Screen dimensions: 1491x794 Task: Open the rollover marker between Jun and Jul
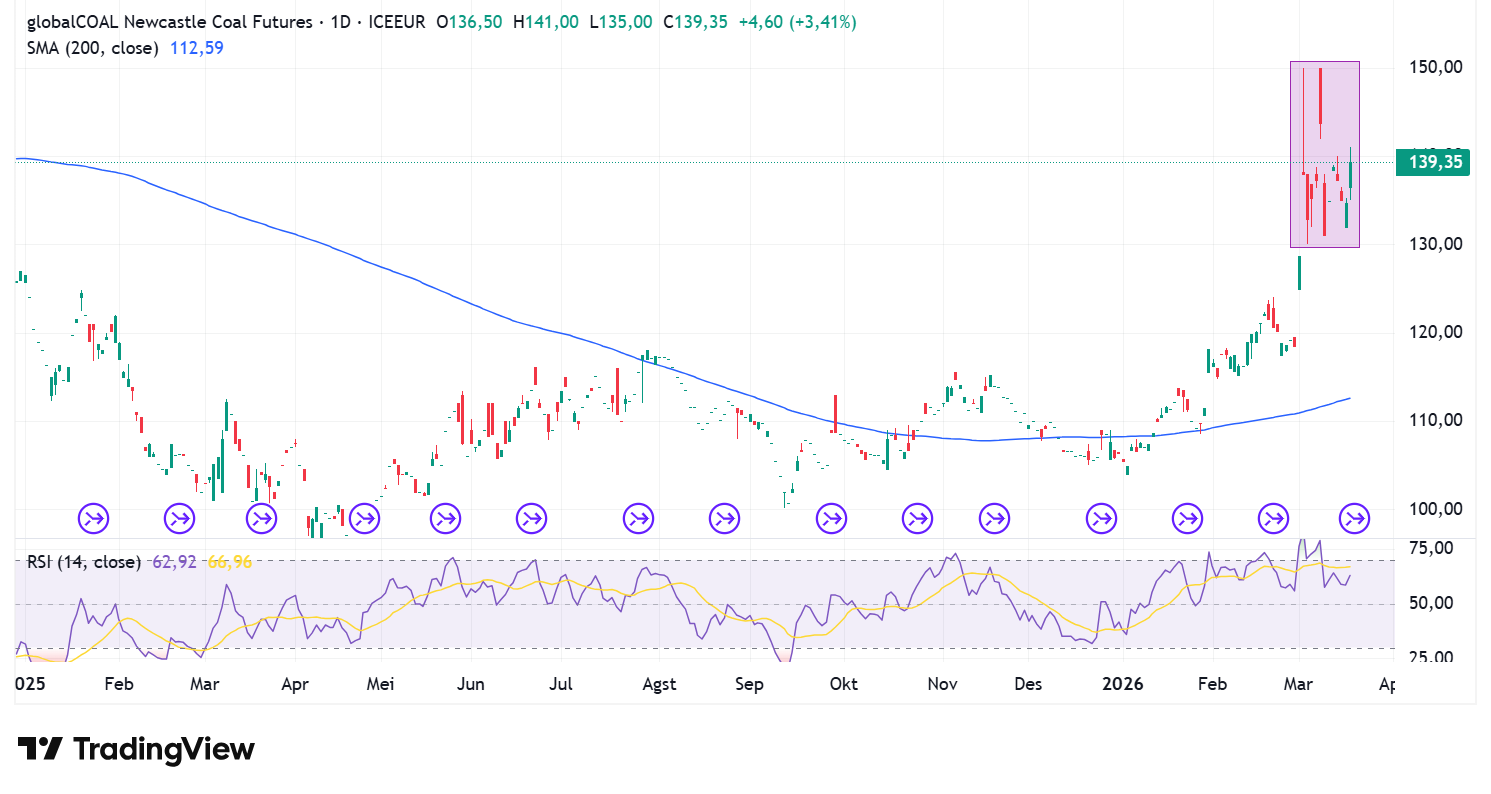(531, 519)
